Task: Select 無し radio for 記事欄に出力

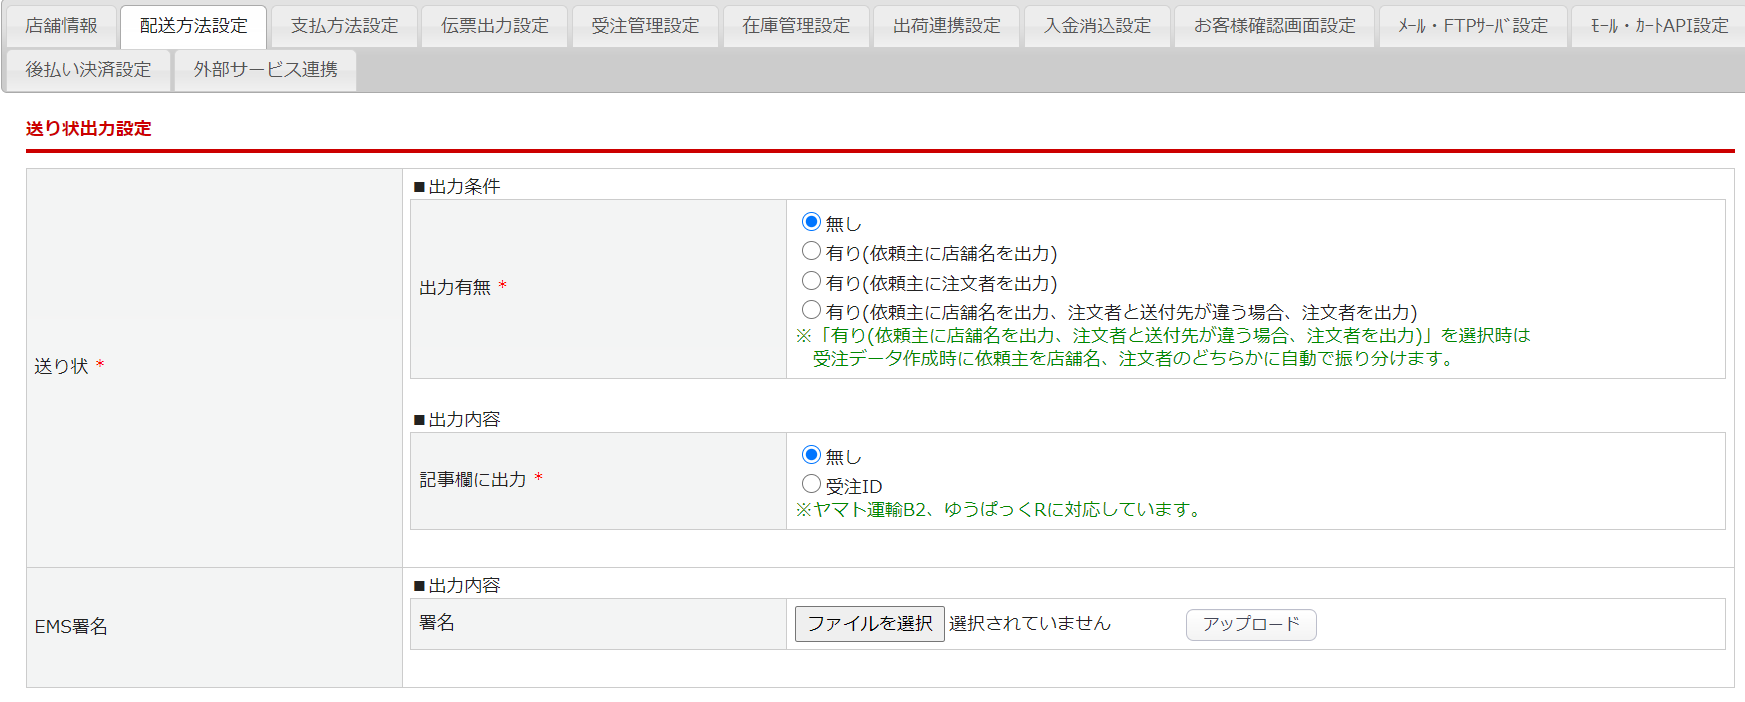Action: pos(811,455)
